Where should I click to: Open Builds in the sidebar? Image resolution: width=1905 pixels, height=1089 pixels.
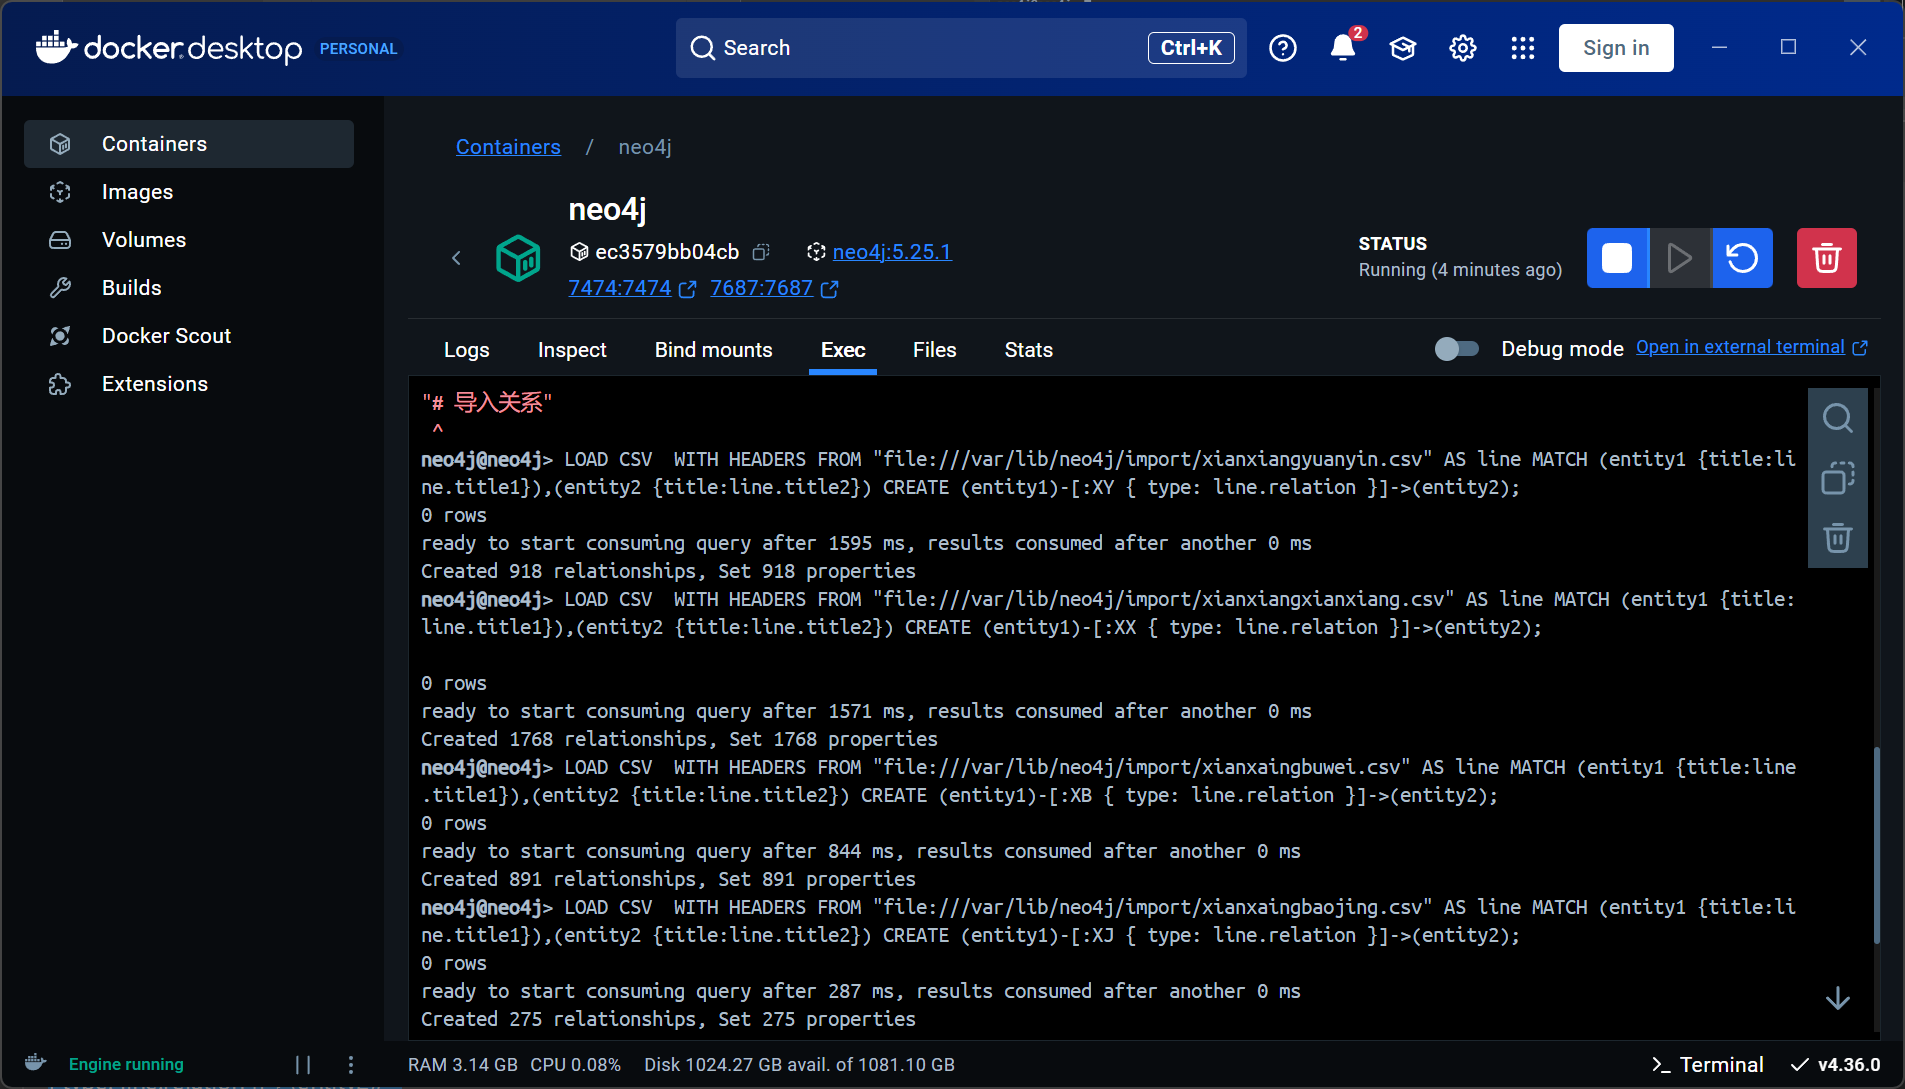[189, 288]
